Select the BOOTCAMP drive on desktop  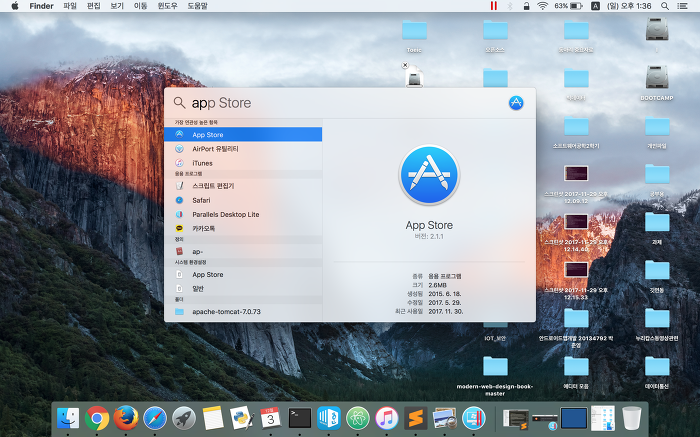(x=657, y=83)
